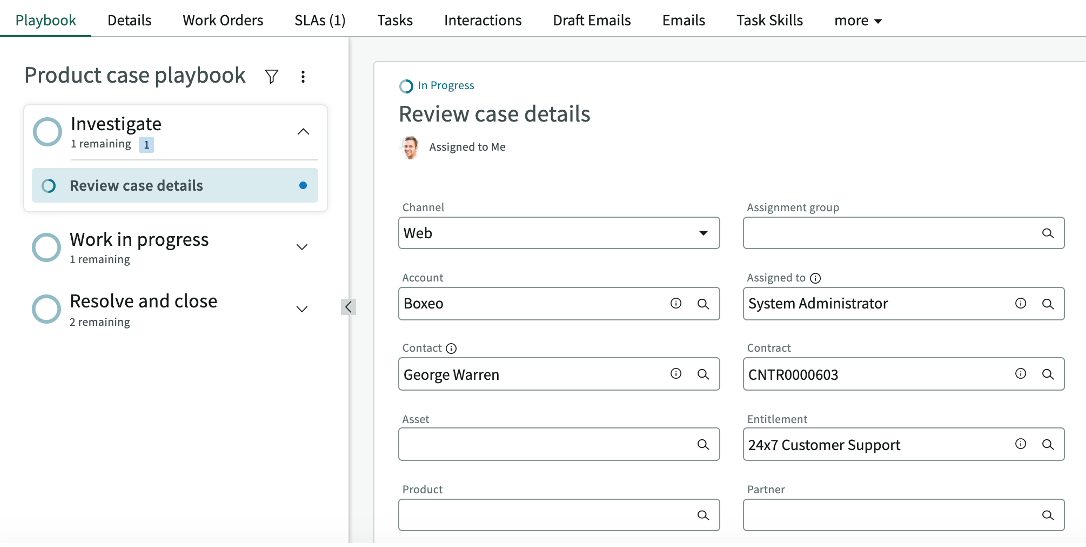Click into the empty Partner field
This screenshot has width=1086, height=547.
904,515
